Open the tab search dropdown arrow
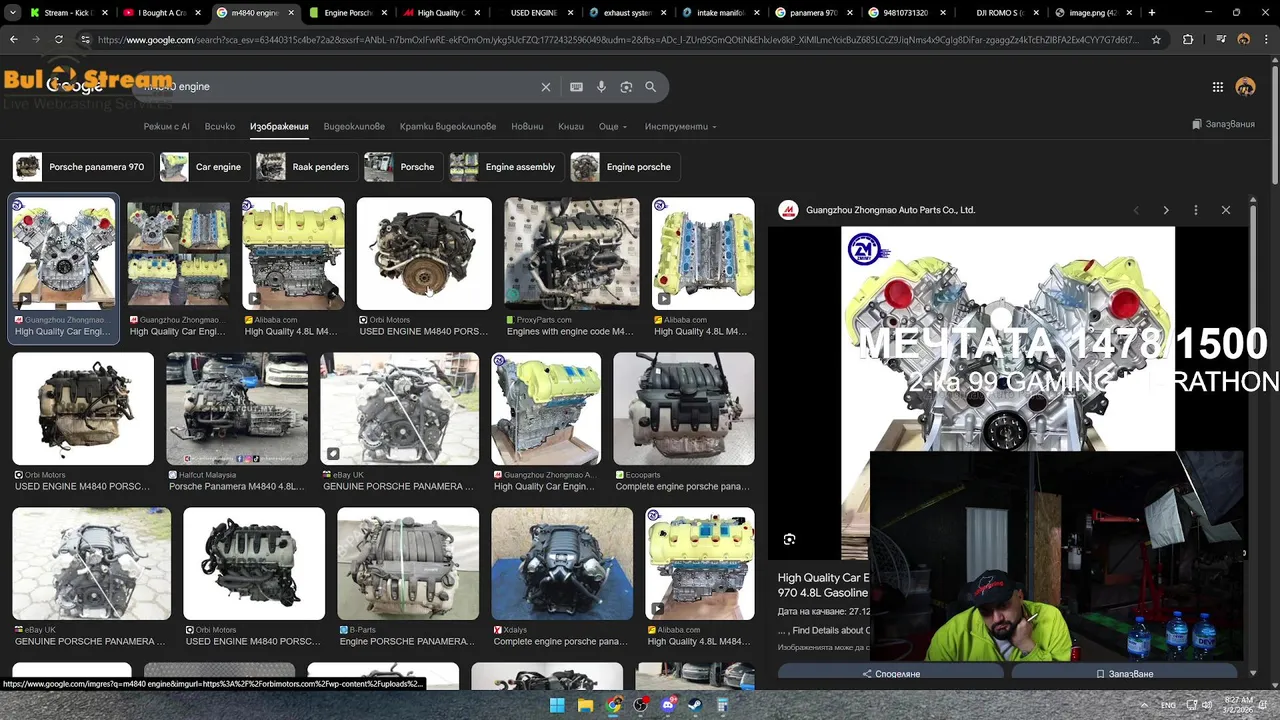 click(13, 13)
